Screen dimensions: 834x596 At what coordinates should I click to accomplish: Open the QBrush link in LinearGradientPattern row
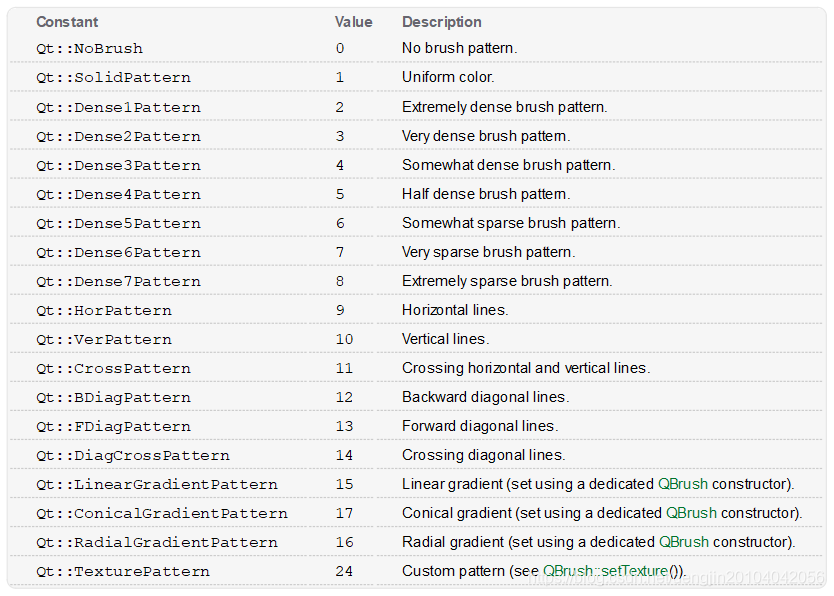[x=682, y=484]
